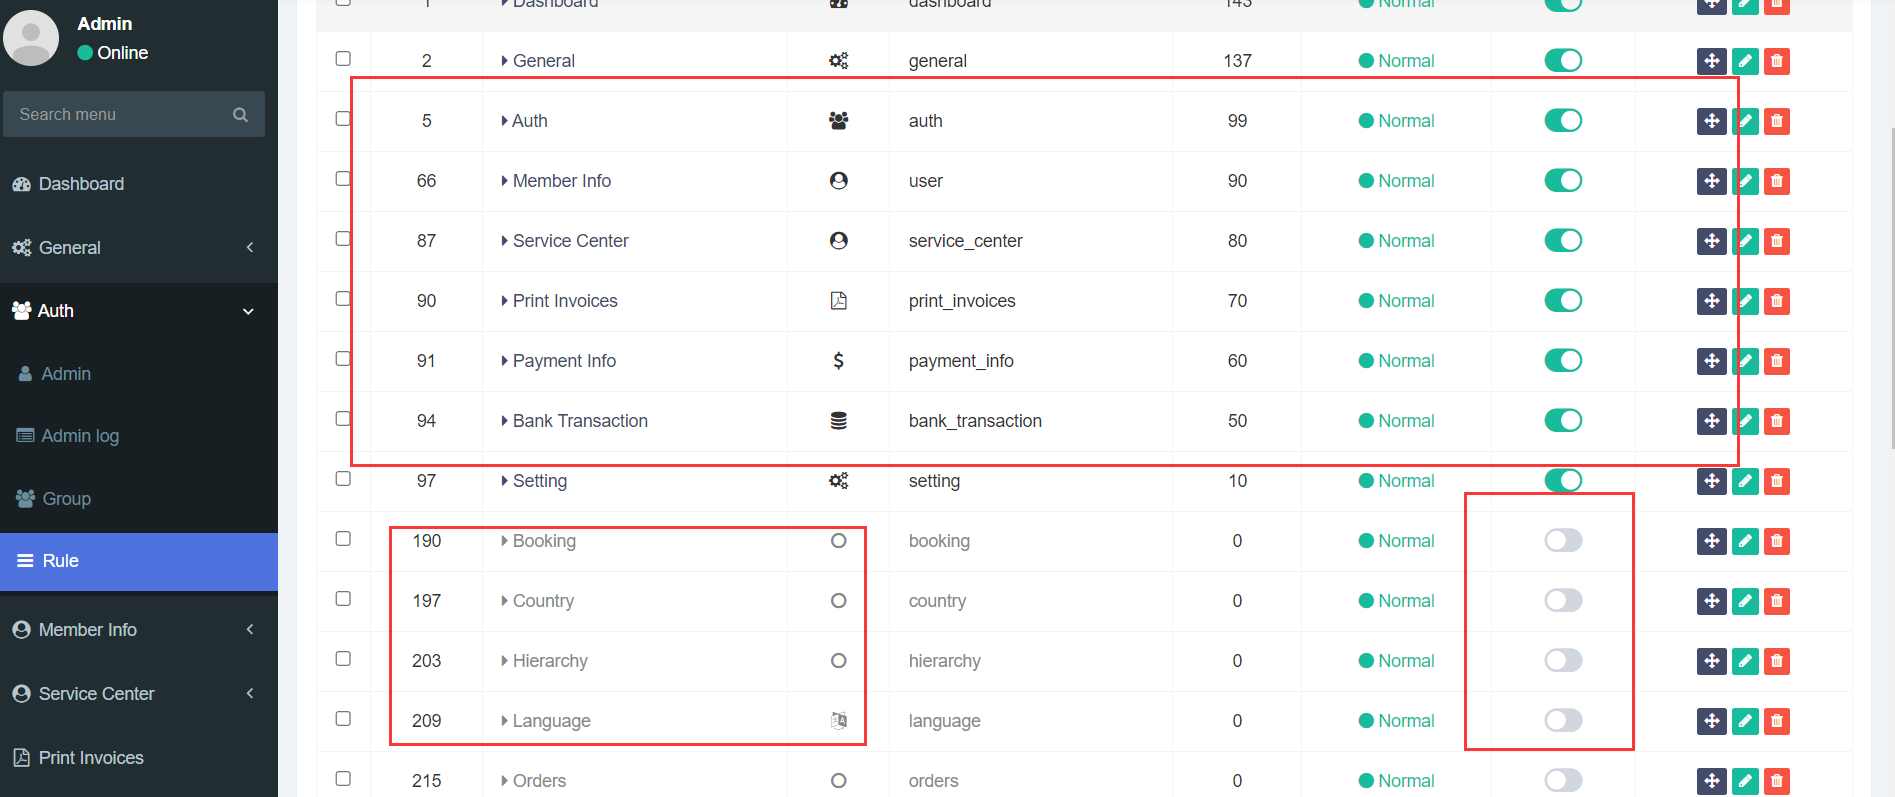Screen dimensions: 1895x797
Task: Click the red delete icon for Auth row
Action: pos(1776,121)
